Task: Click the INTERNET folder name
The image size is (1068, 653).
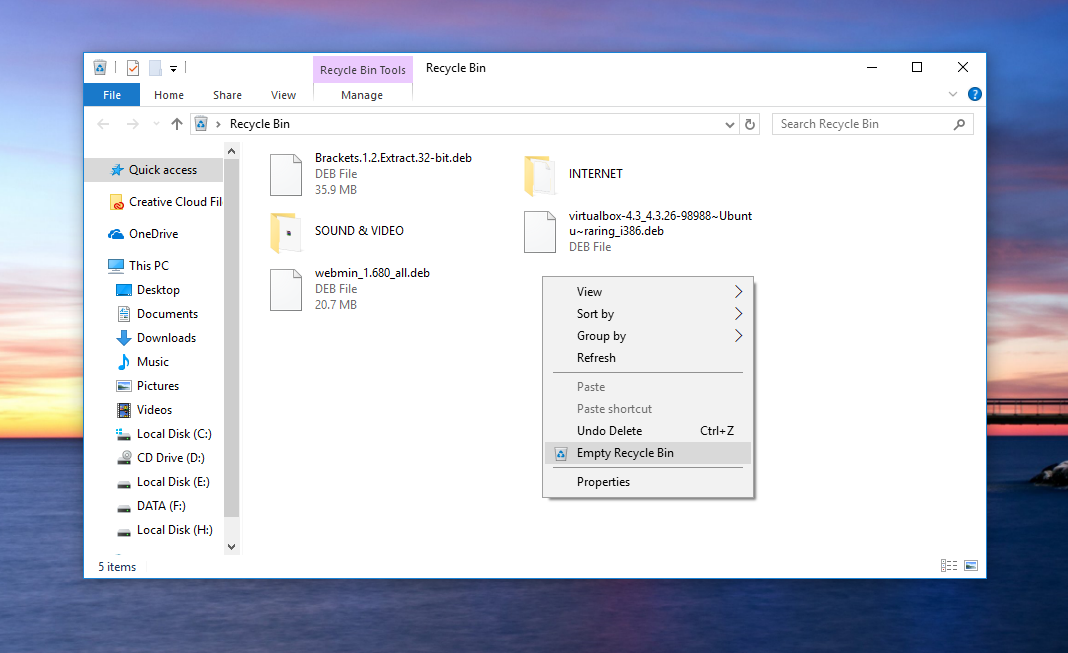Action: 595,174
